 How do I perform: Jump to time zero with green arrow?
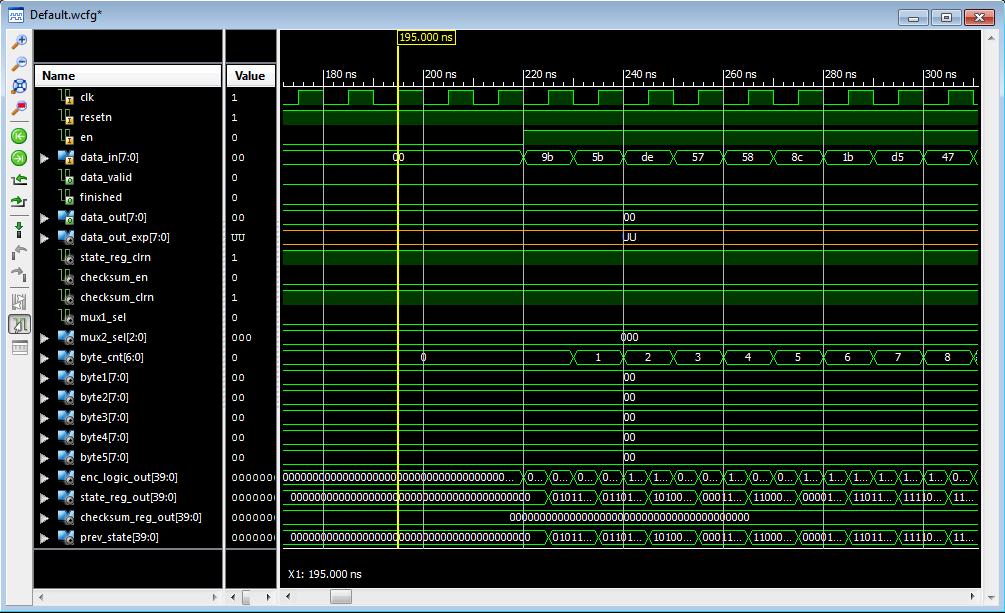19,136
